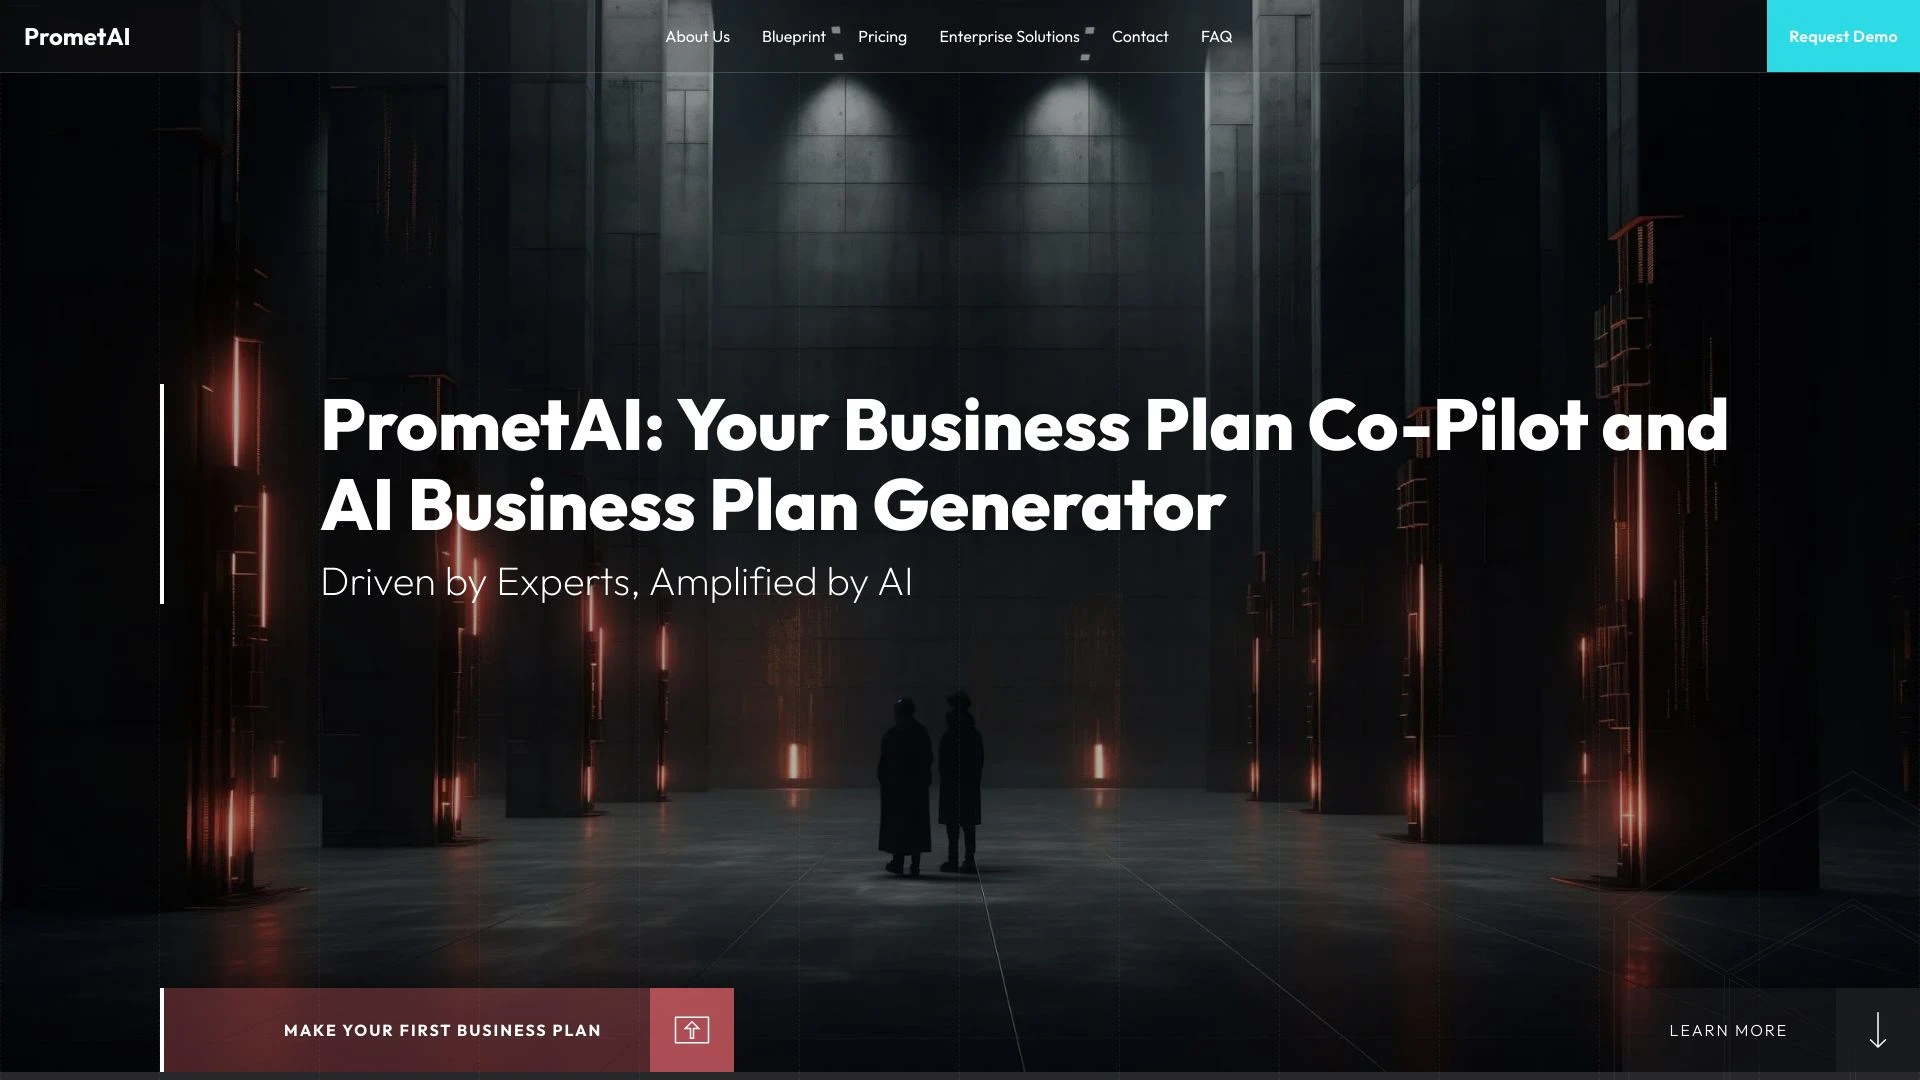Screen dimensions: 1920x1080
Task: Toggle the FAQ navigation link
Action: point(1216,36)
